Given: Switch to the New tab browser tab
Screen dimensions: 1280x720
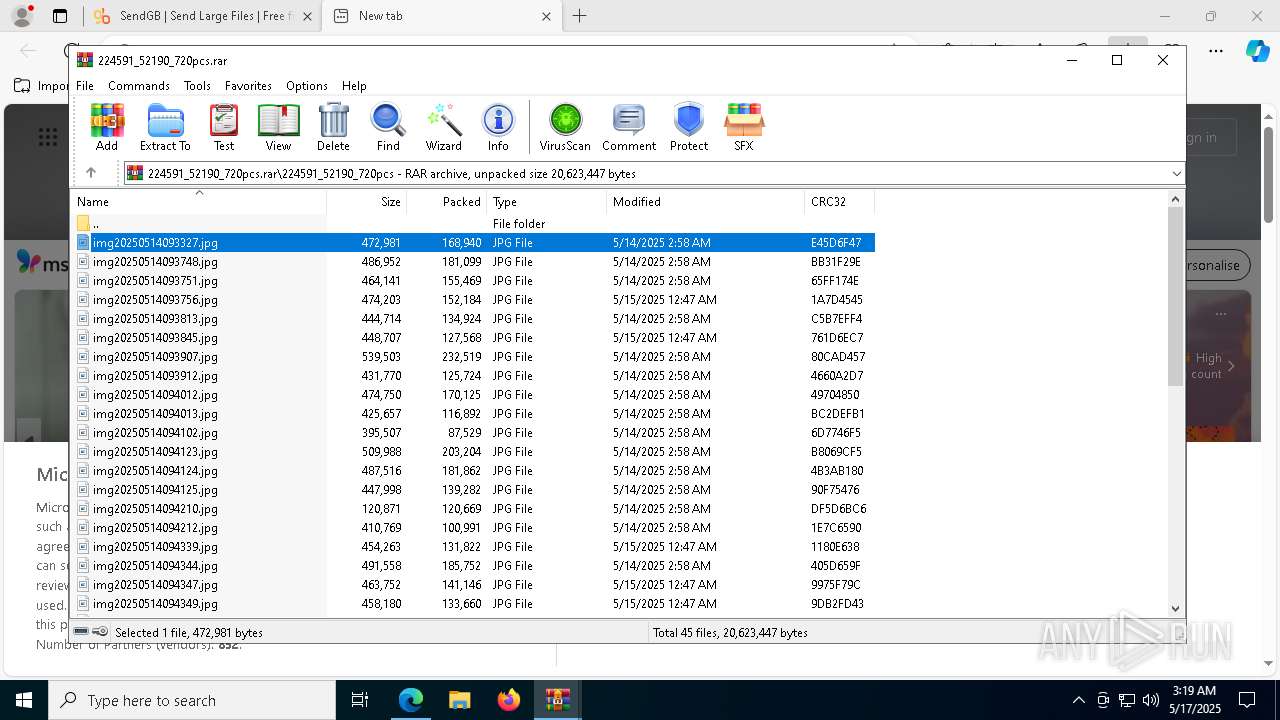Looking at the screenshot, I should click(x=441, y=16).
